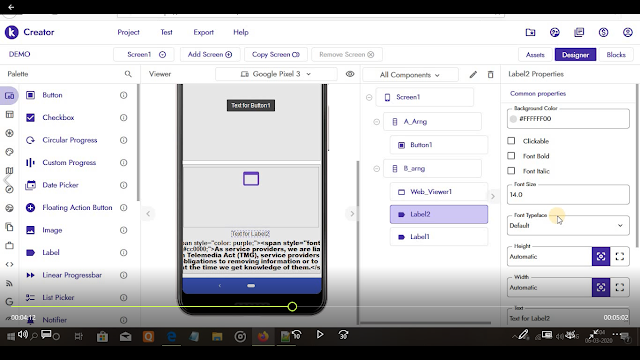Open the Layout palette category icon

point(9,115)
